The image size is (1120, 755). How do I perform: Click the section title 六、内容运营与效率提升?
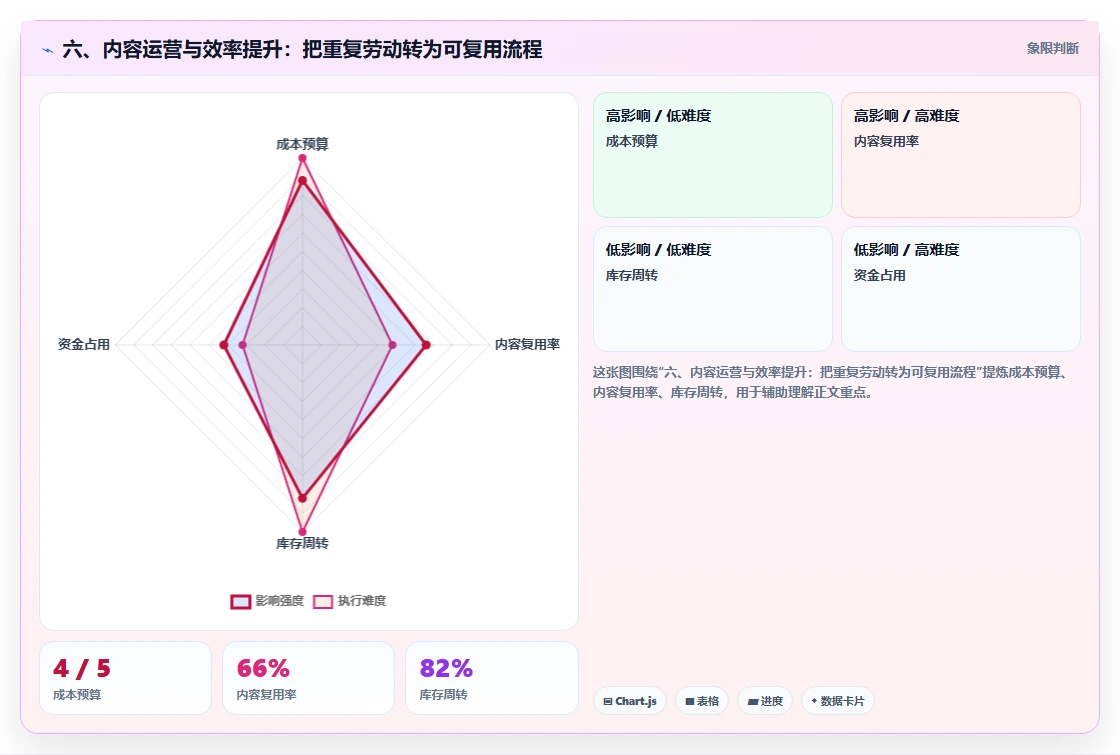302,49
